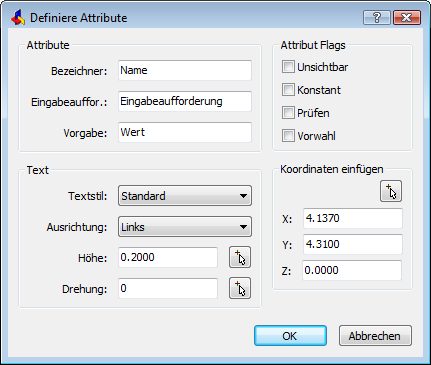Select the X coordinate field
The image size is (431, 365).
tap(353, 218)
